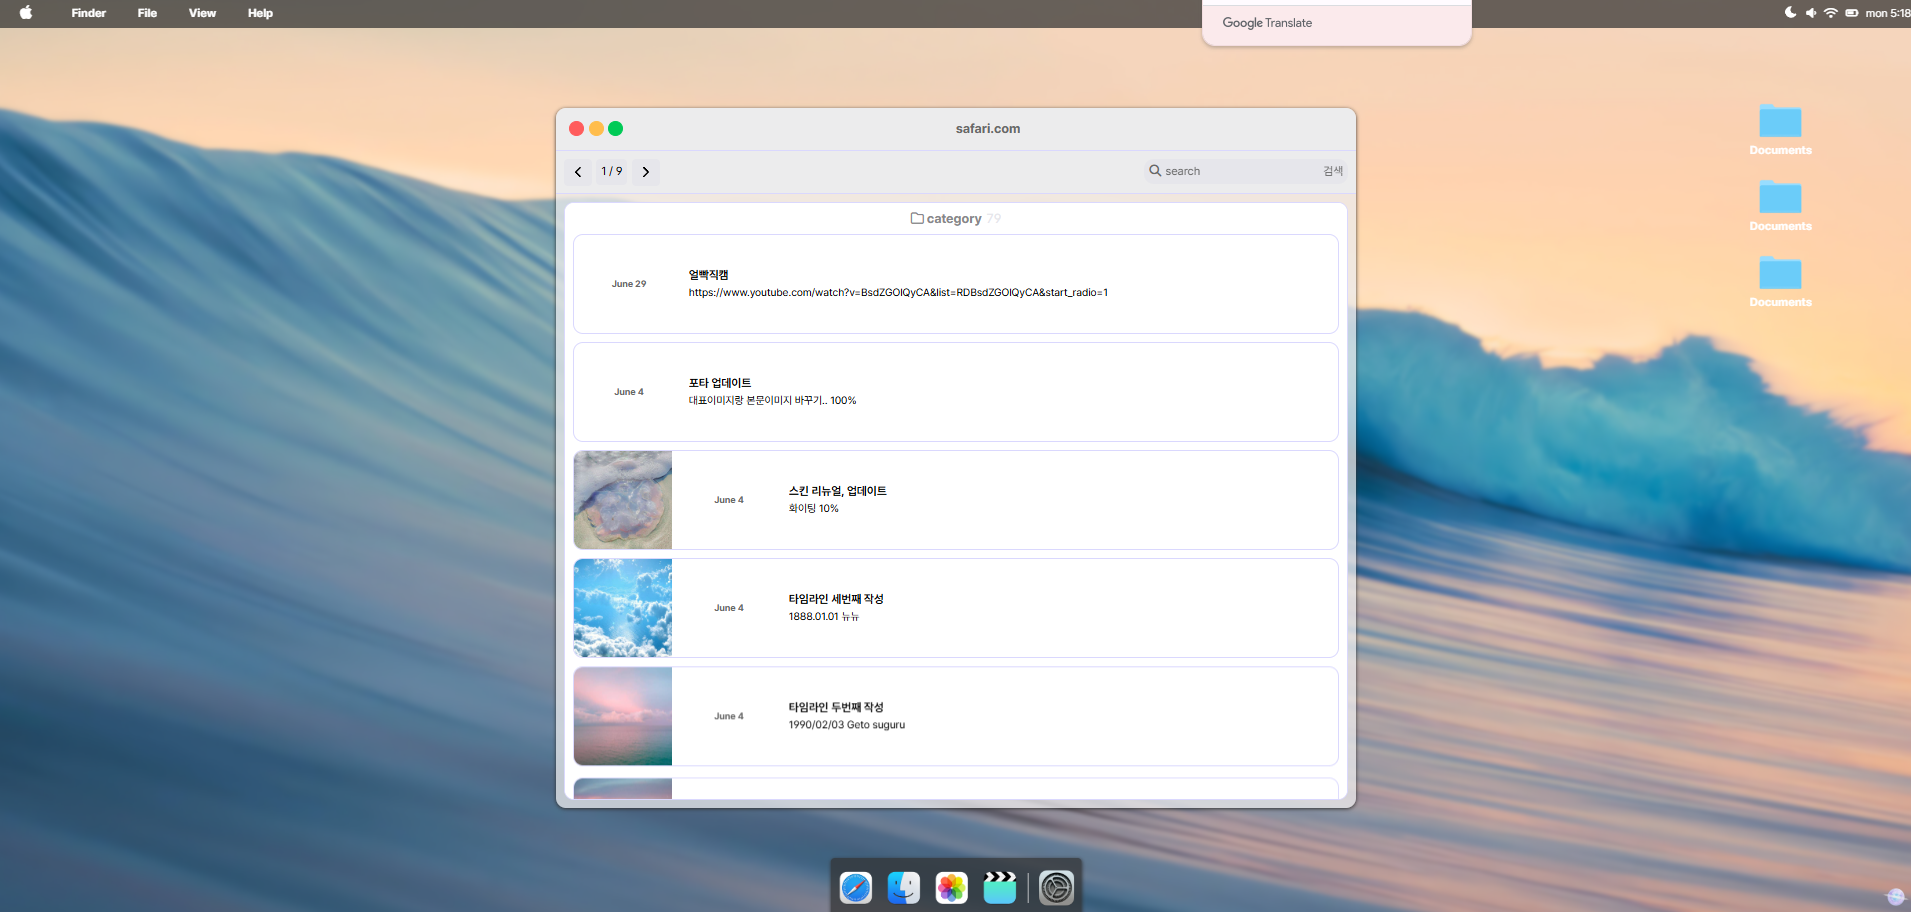Click the Wi-Fi status icon

coord(1830,13)
